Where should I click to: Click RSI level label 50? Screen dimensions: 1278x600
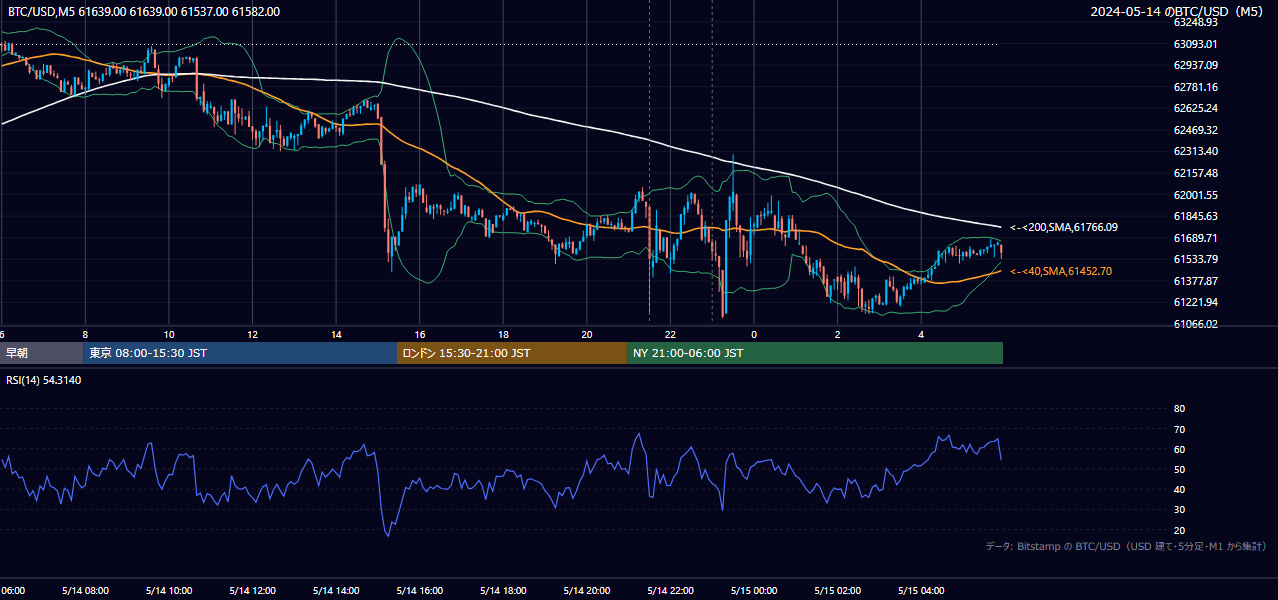click(x=1179, y=469)
